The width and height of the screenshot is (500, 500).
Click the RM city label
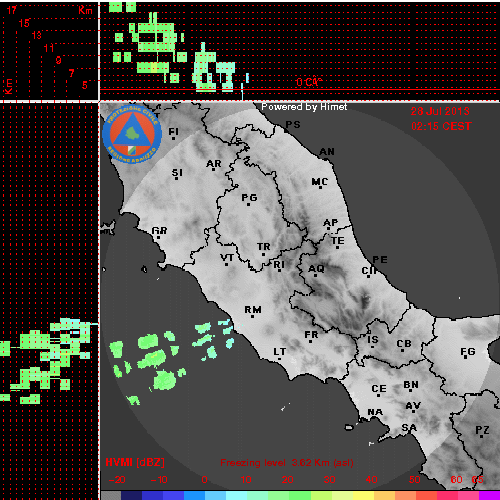point(253,310)
